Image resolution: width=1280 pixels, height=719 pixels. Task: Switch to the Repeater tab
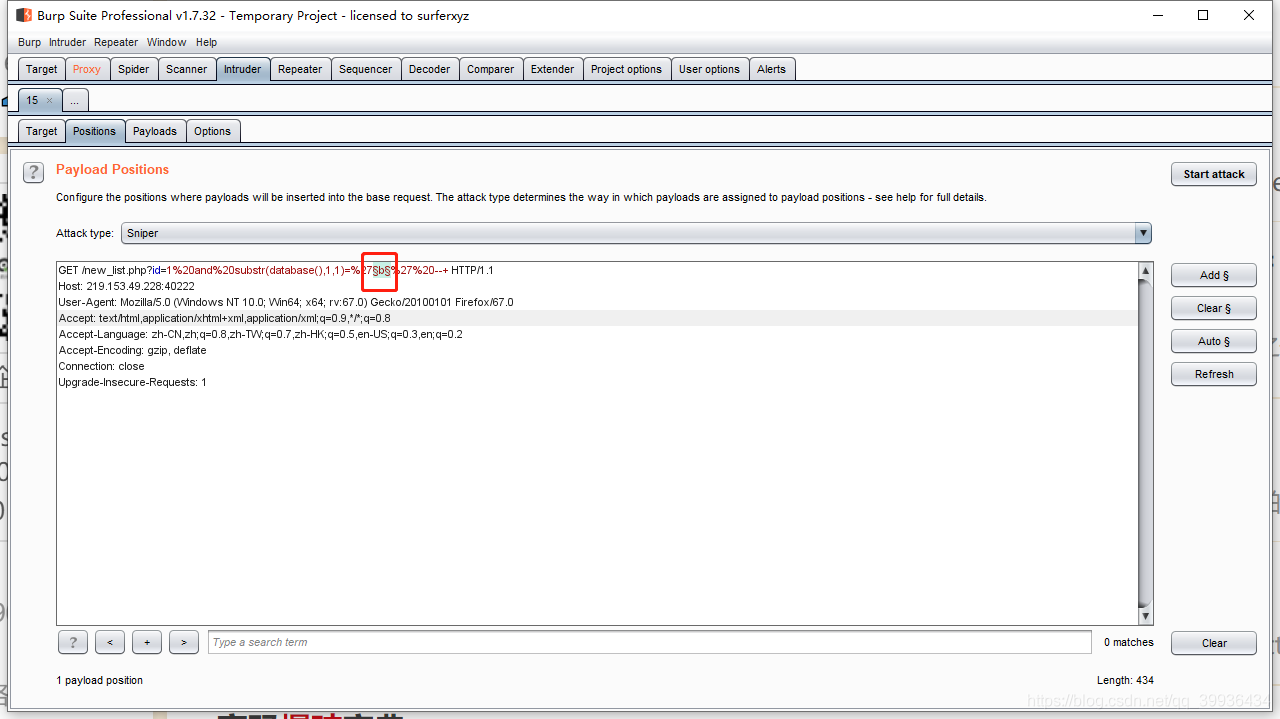pyautogui.click(x=300, y=69)
